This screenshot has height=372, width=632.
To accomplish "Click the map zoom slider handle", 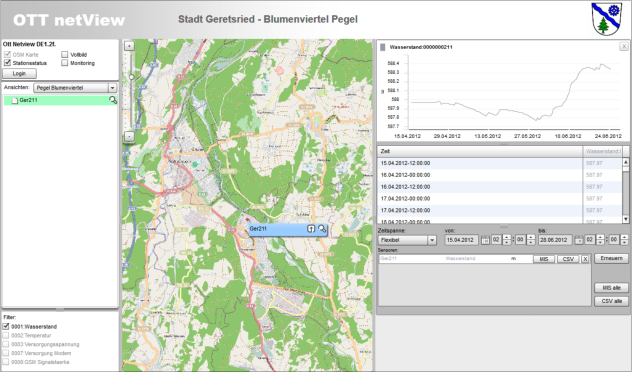I will click(131, 77).
